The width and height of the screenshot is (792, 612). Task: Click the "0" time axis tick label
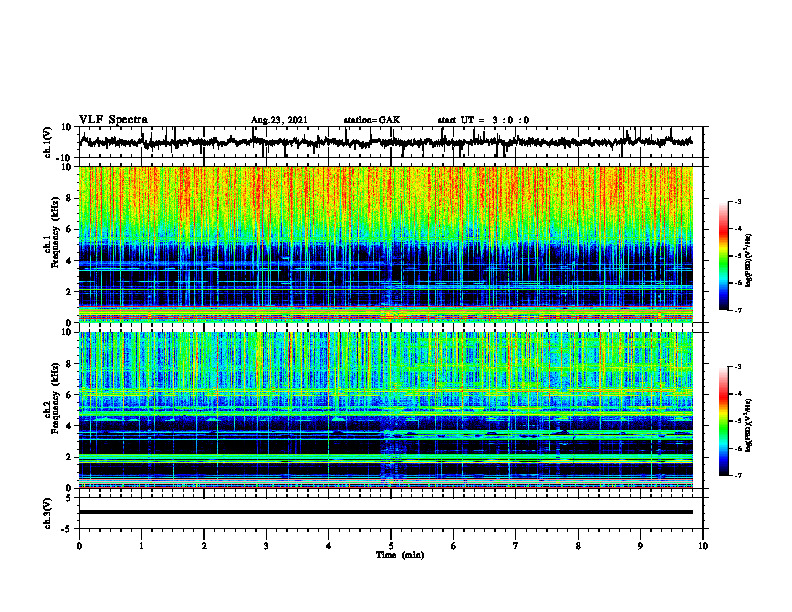tap(79, 546)
